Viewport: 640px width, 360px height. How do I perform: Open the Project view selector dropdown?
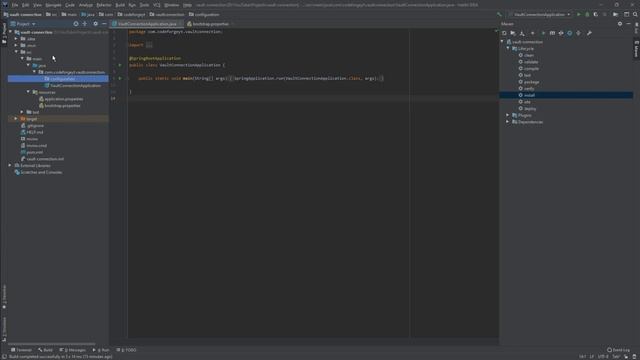(x=23, y=24)
